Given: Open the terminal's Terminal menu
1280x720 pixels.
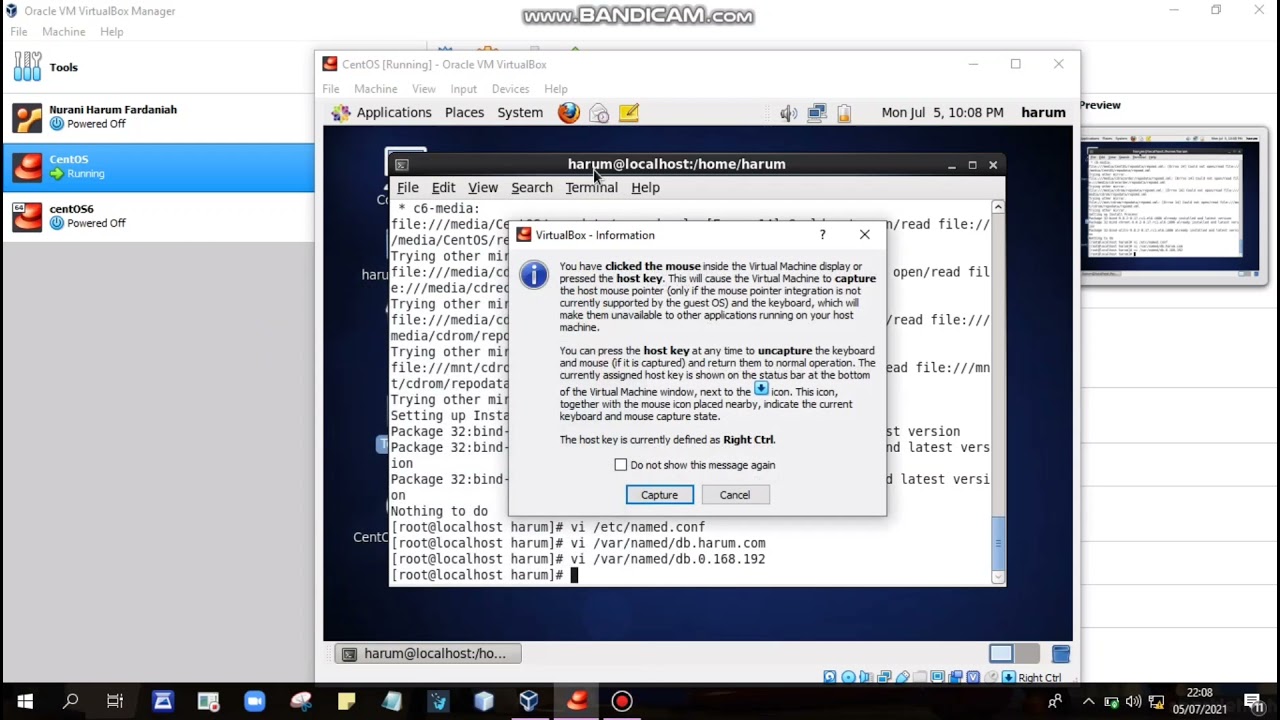Looking at the screenshot, I should pyautogui.click(x=591, y=188).
